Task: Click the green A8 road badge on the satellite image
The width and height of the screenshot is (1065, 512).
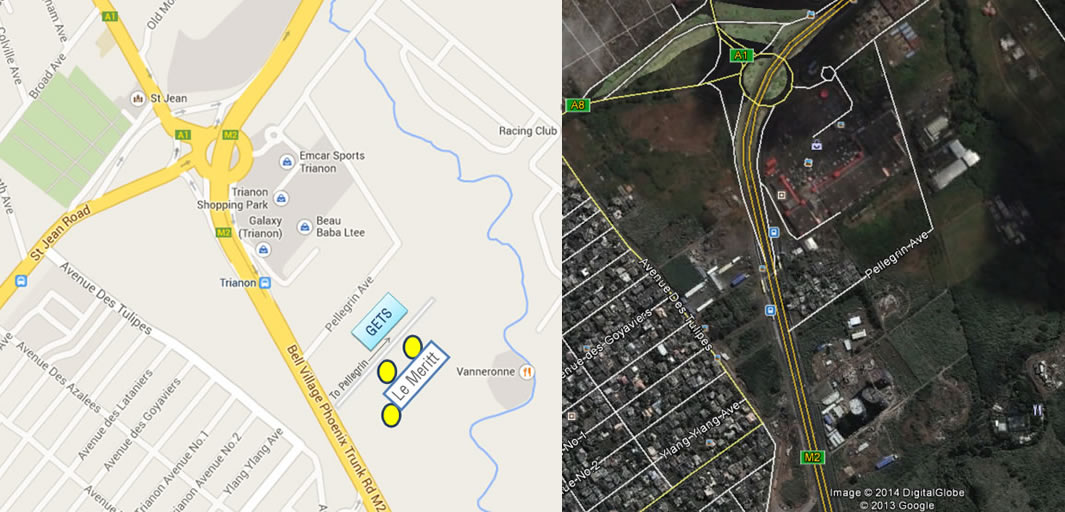Action: [577, 105]
